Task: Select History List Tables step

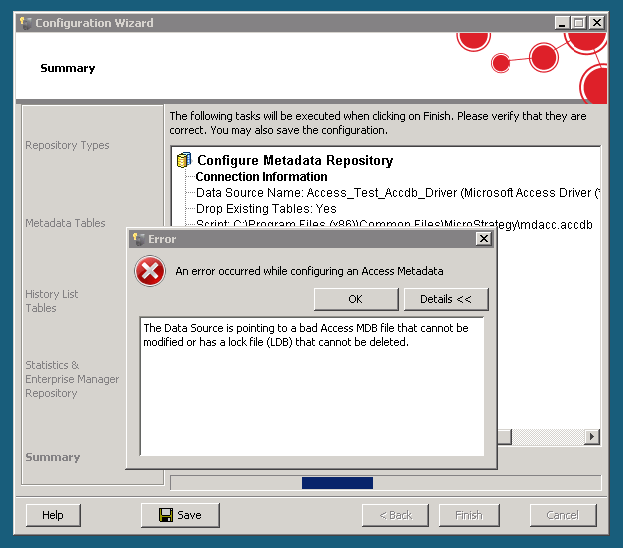Action: point(52,301)
